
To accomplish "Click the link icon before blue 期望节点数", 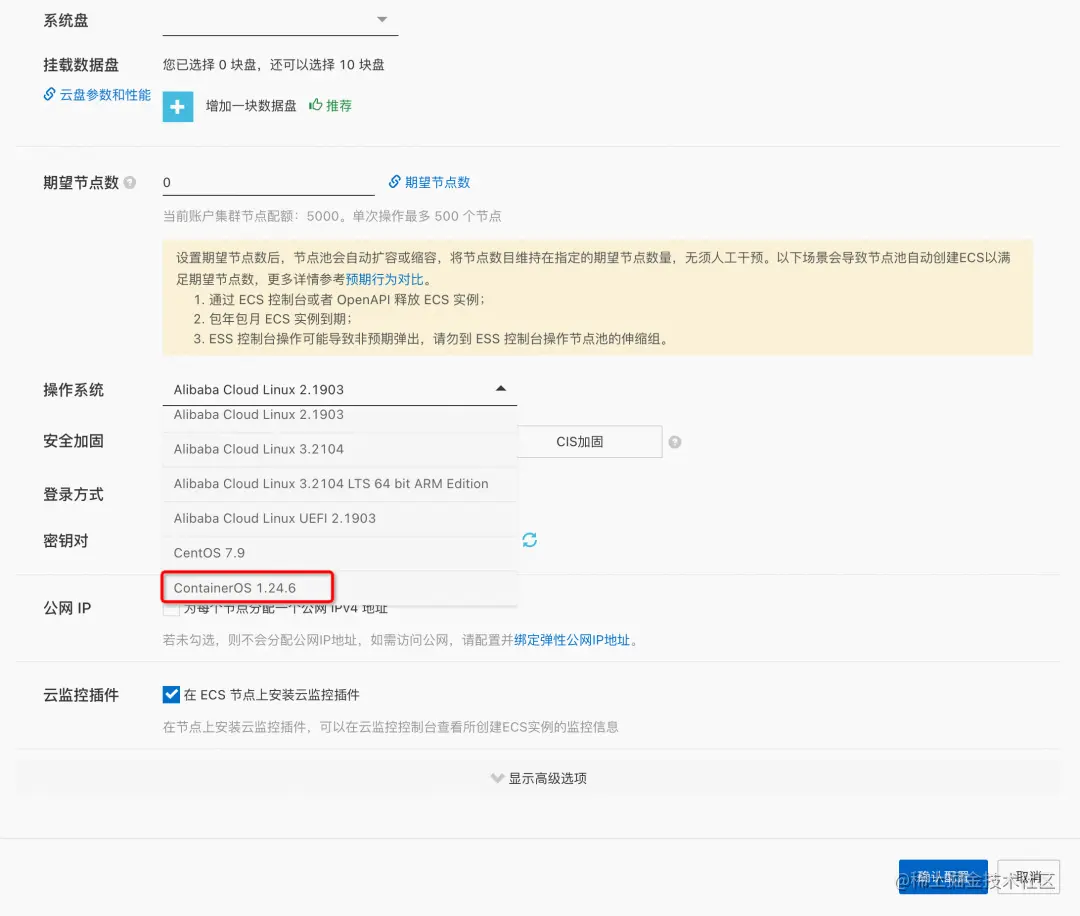I will [x=395, y=182].
